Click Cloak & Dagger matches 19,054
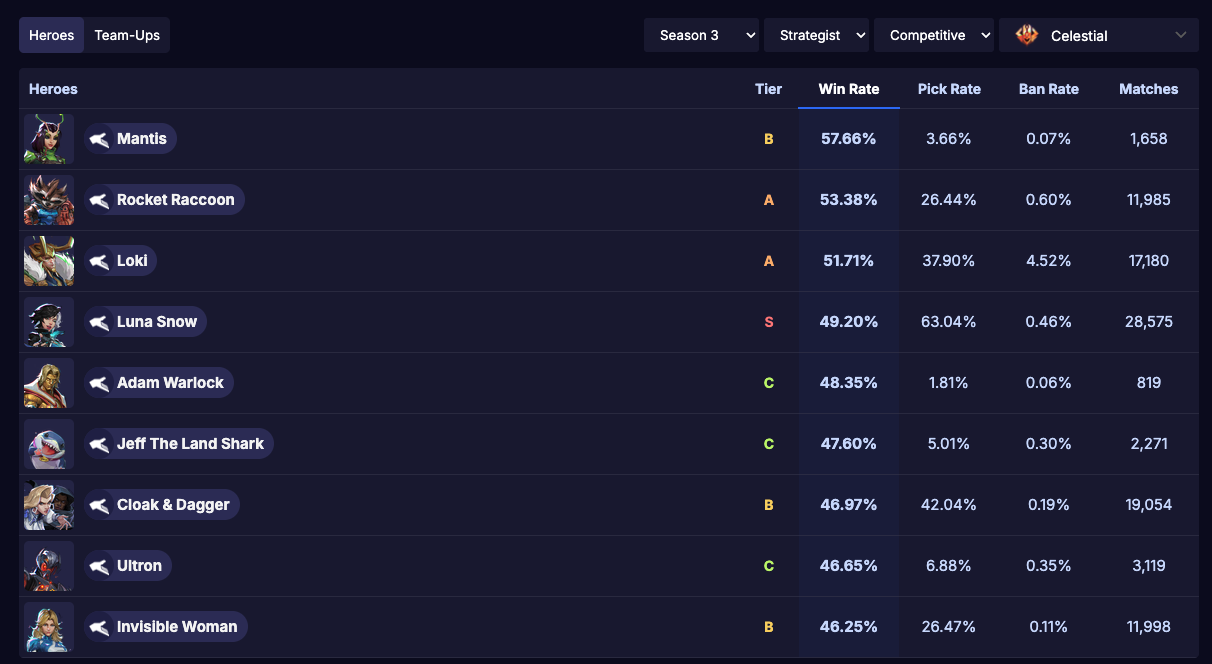 click(x=1149, y=505)
